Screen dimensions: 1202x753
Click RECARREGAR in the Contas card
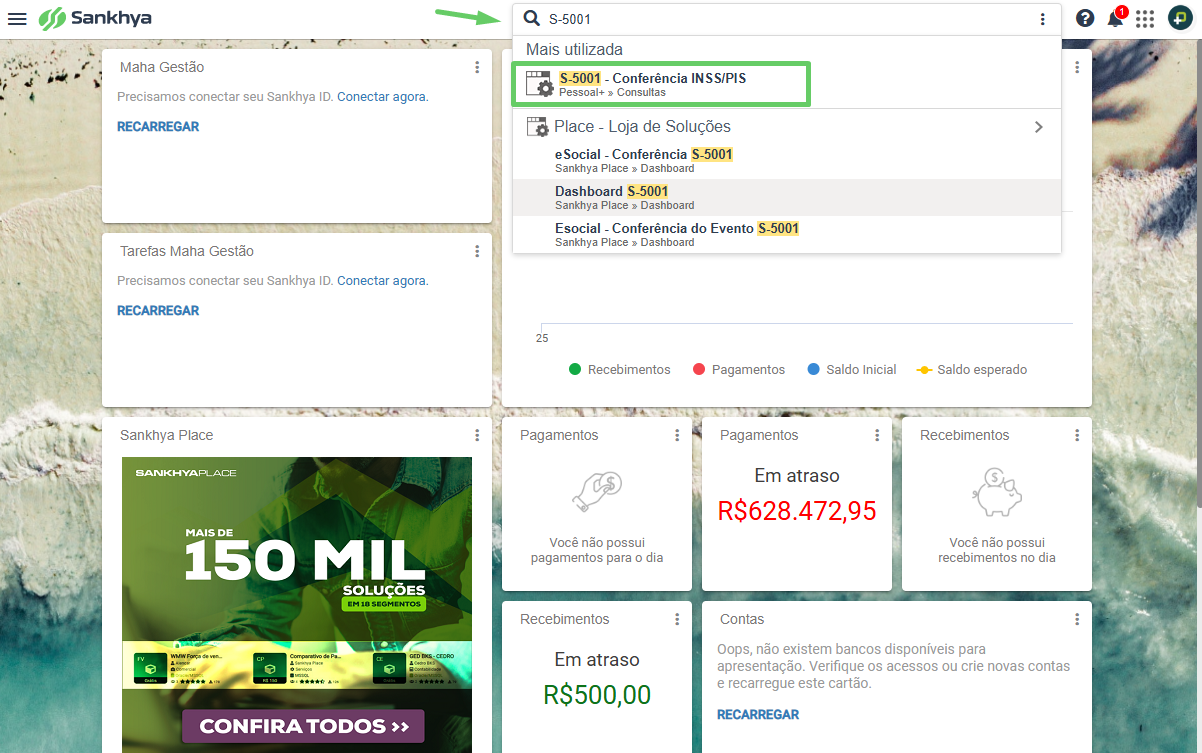point(758,714)
